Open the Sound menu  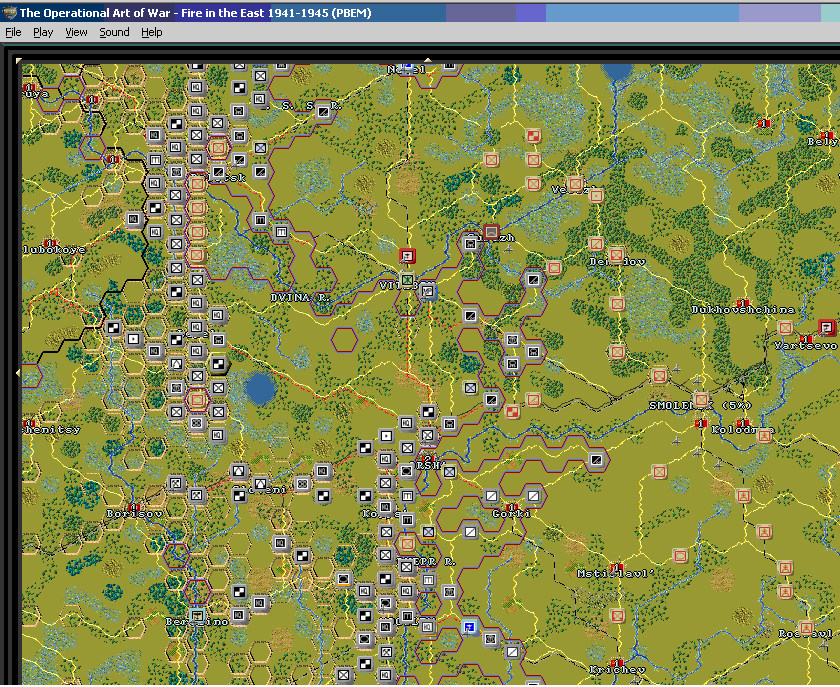(114, 32)
